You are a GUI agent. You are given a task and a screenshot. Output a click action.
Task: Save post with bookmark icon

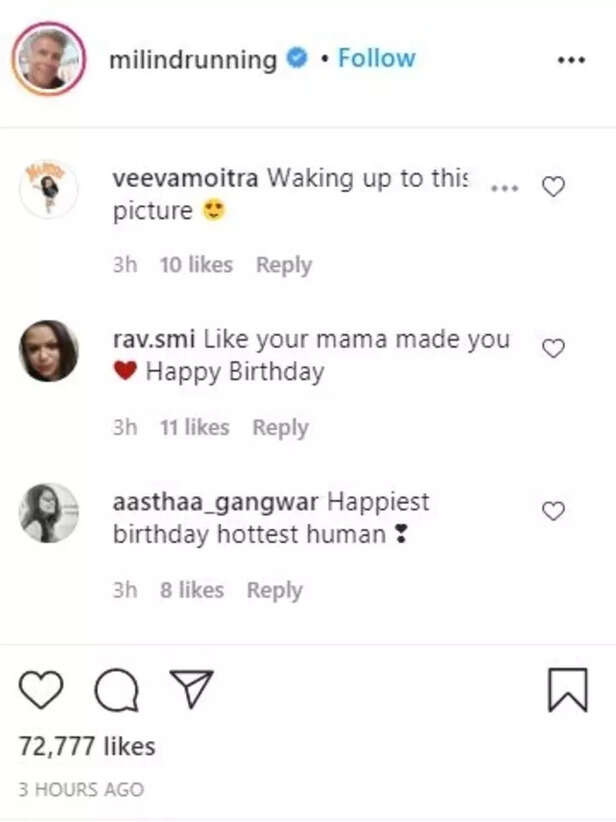tap(567, 691)
